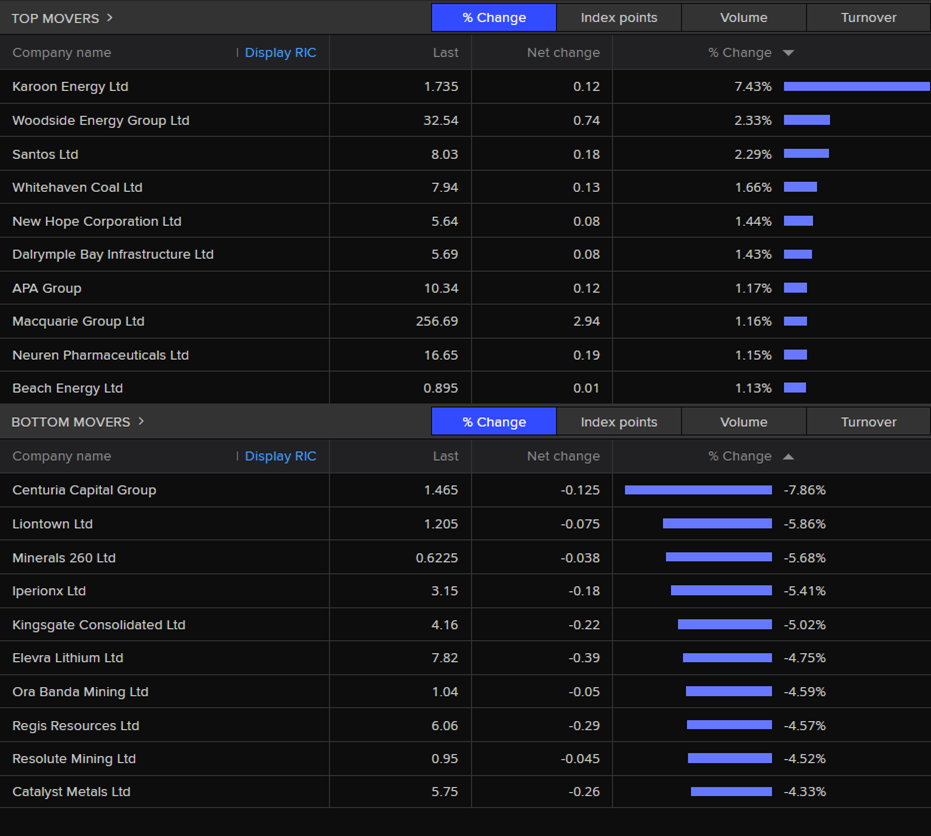
Task: Select % Change tab in Bottom Movers
Action: [494, 422]
